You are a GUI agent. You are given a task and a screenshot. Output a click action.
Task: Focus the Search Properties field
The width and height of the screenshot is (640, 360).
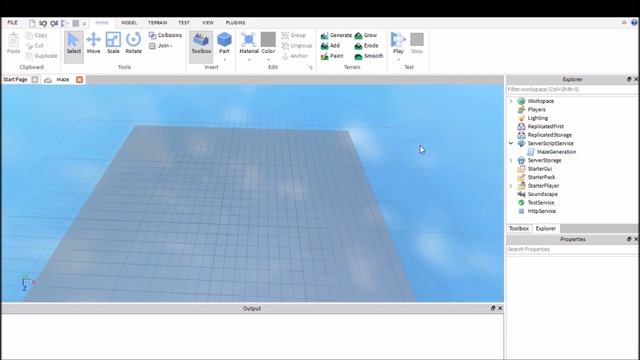point(571,249)
